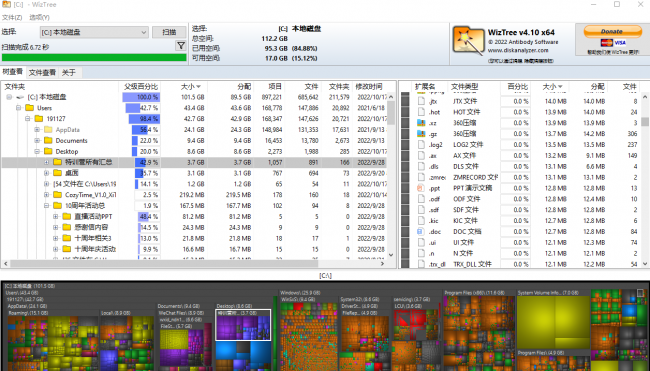The image size is (650, 371).
Task: Click the faded AppData folder icon
Action: pyautogui.click(x=48, y=130)
